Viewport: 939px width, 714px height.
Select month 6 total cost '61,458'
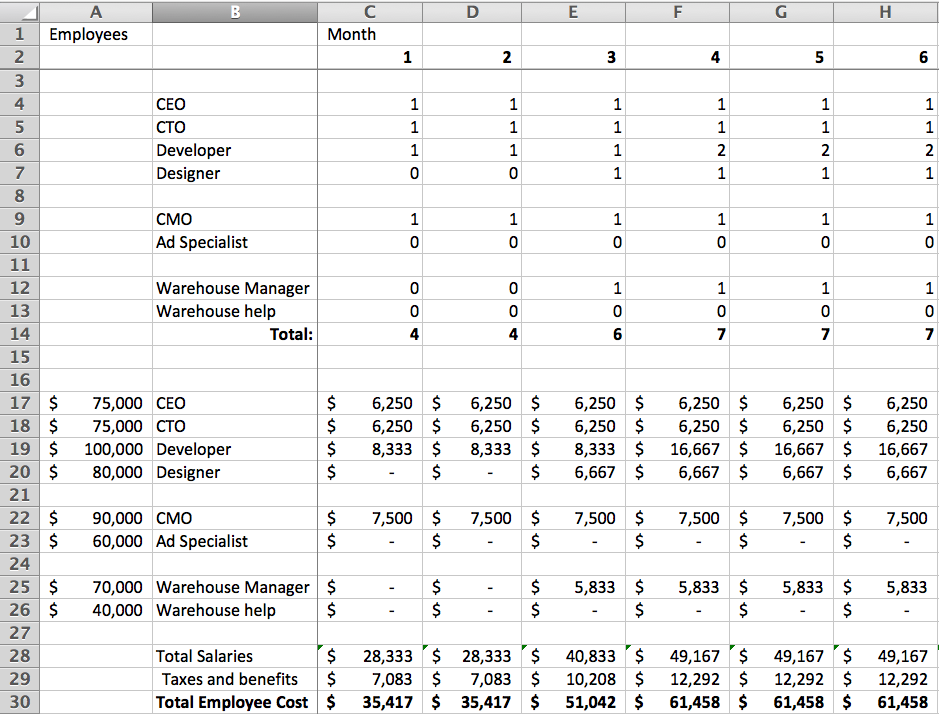pyautogui.click(x=886, y=702)
